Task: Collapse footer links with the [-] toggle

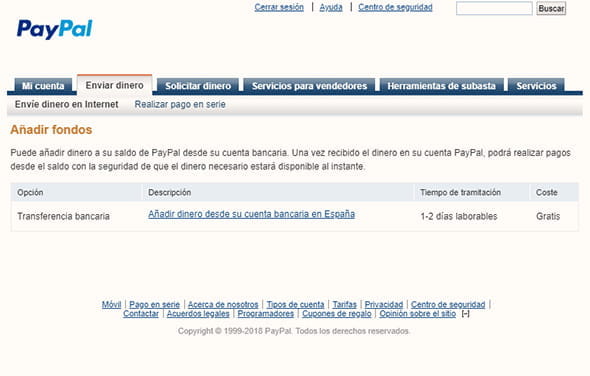Action: pos(465,314)
